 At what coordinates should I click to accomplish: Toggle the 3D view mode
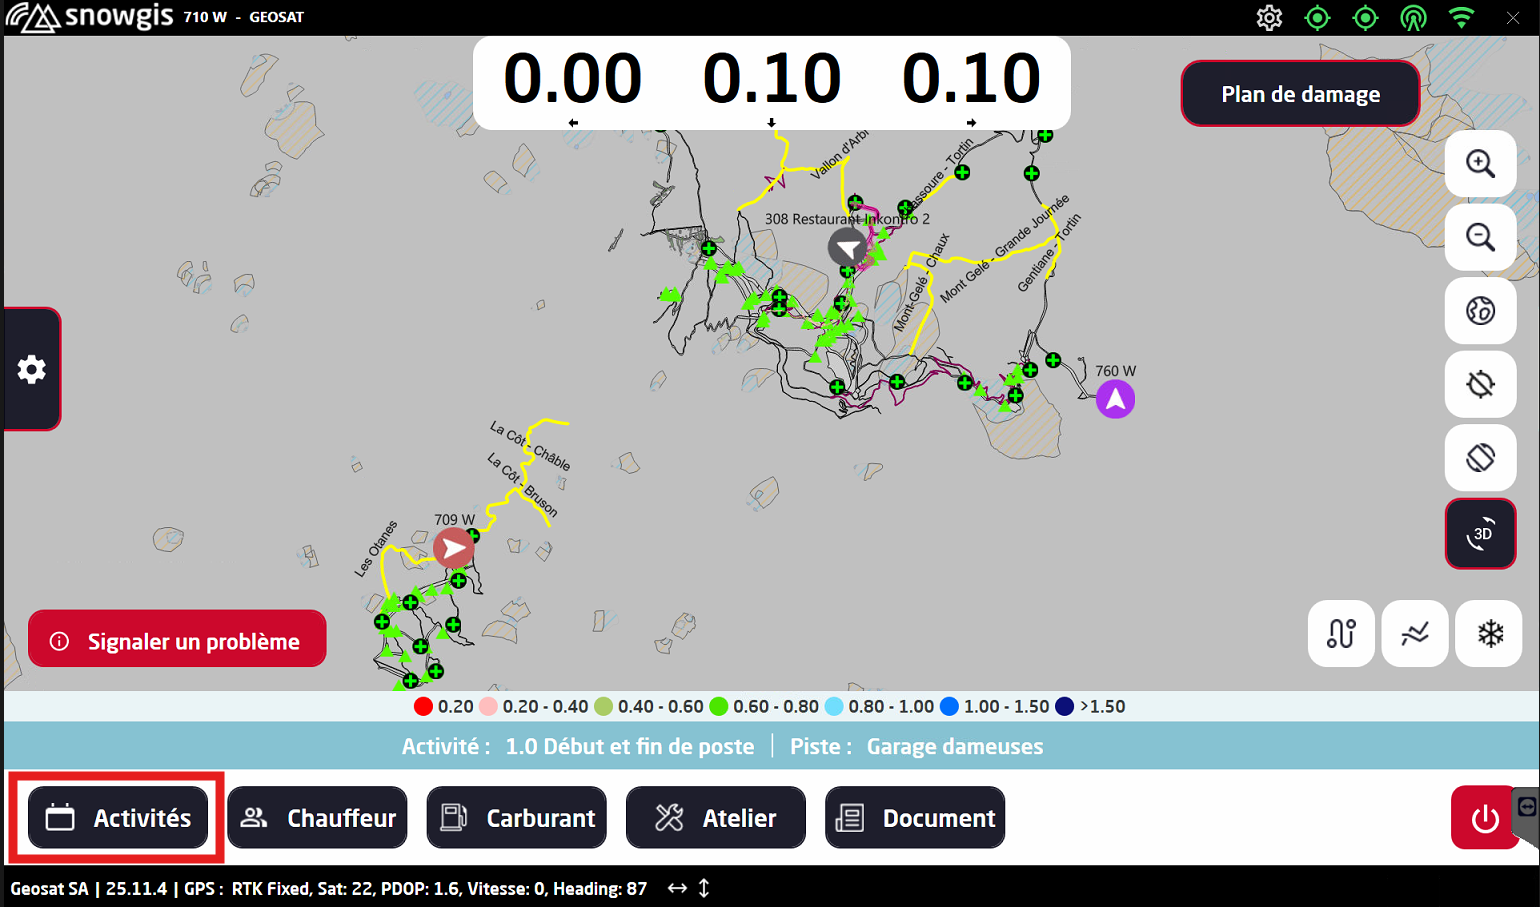[1480, 534]
